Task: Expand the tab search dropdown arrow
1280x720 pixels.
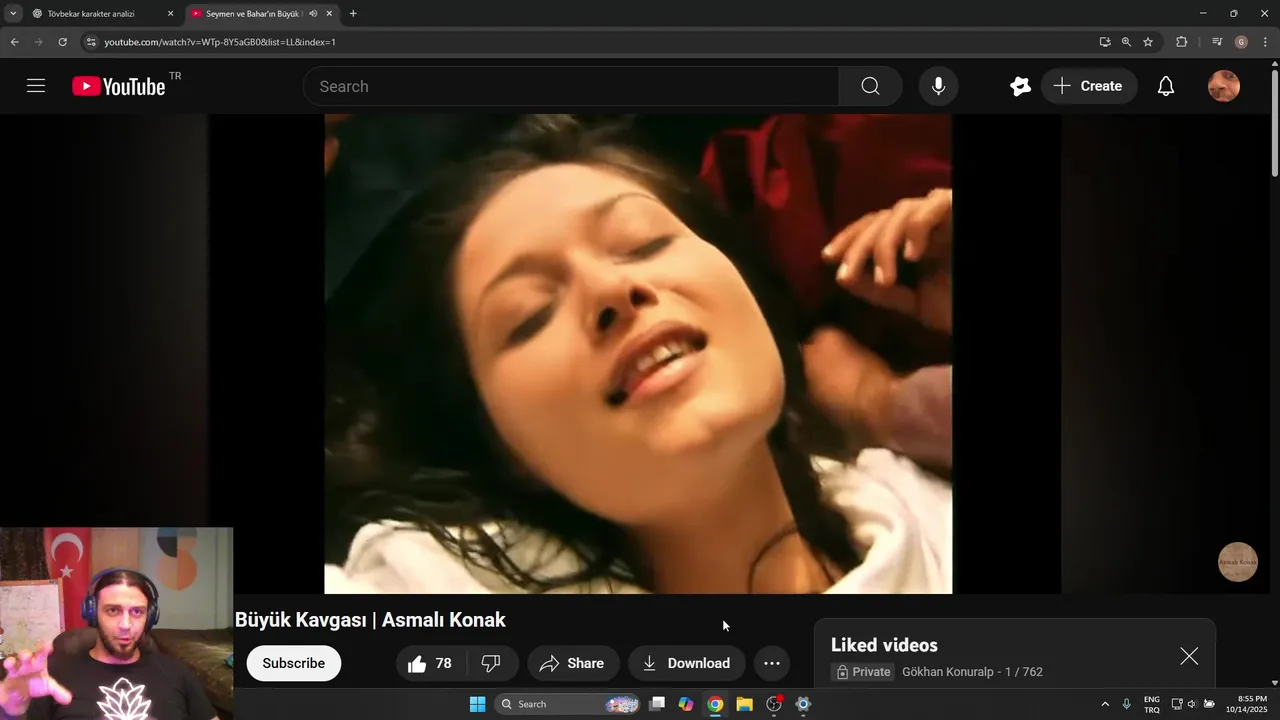Action: coord(13,14)
